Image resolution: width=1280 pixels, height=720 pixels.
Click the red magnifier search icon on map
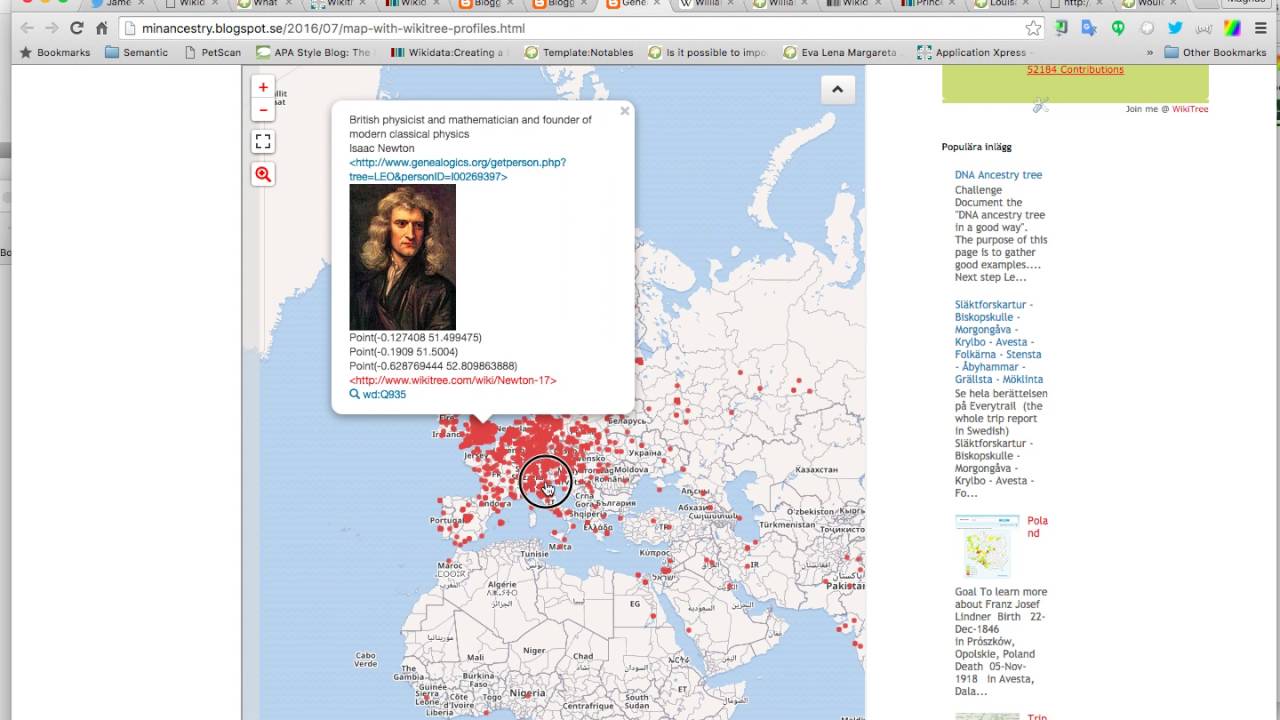tap(263, 174)
